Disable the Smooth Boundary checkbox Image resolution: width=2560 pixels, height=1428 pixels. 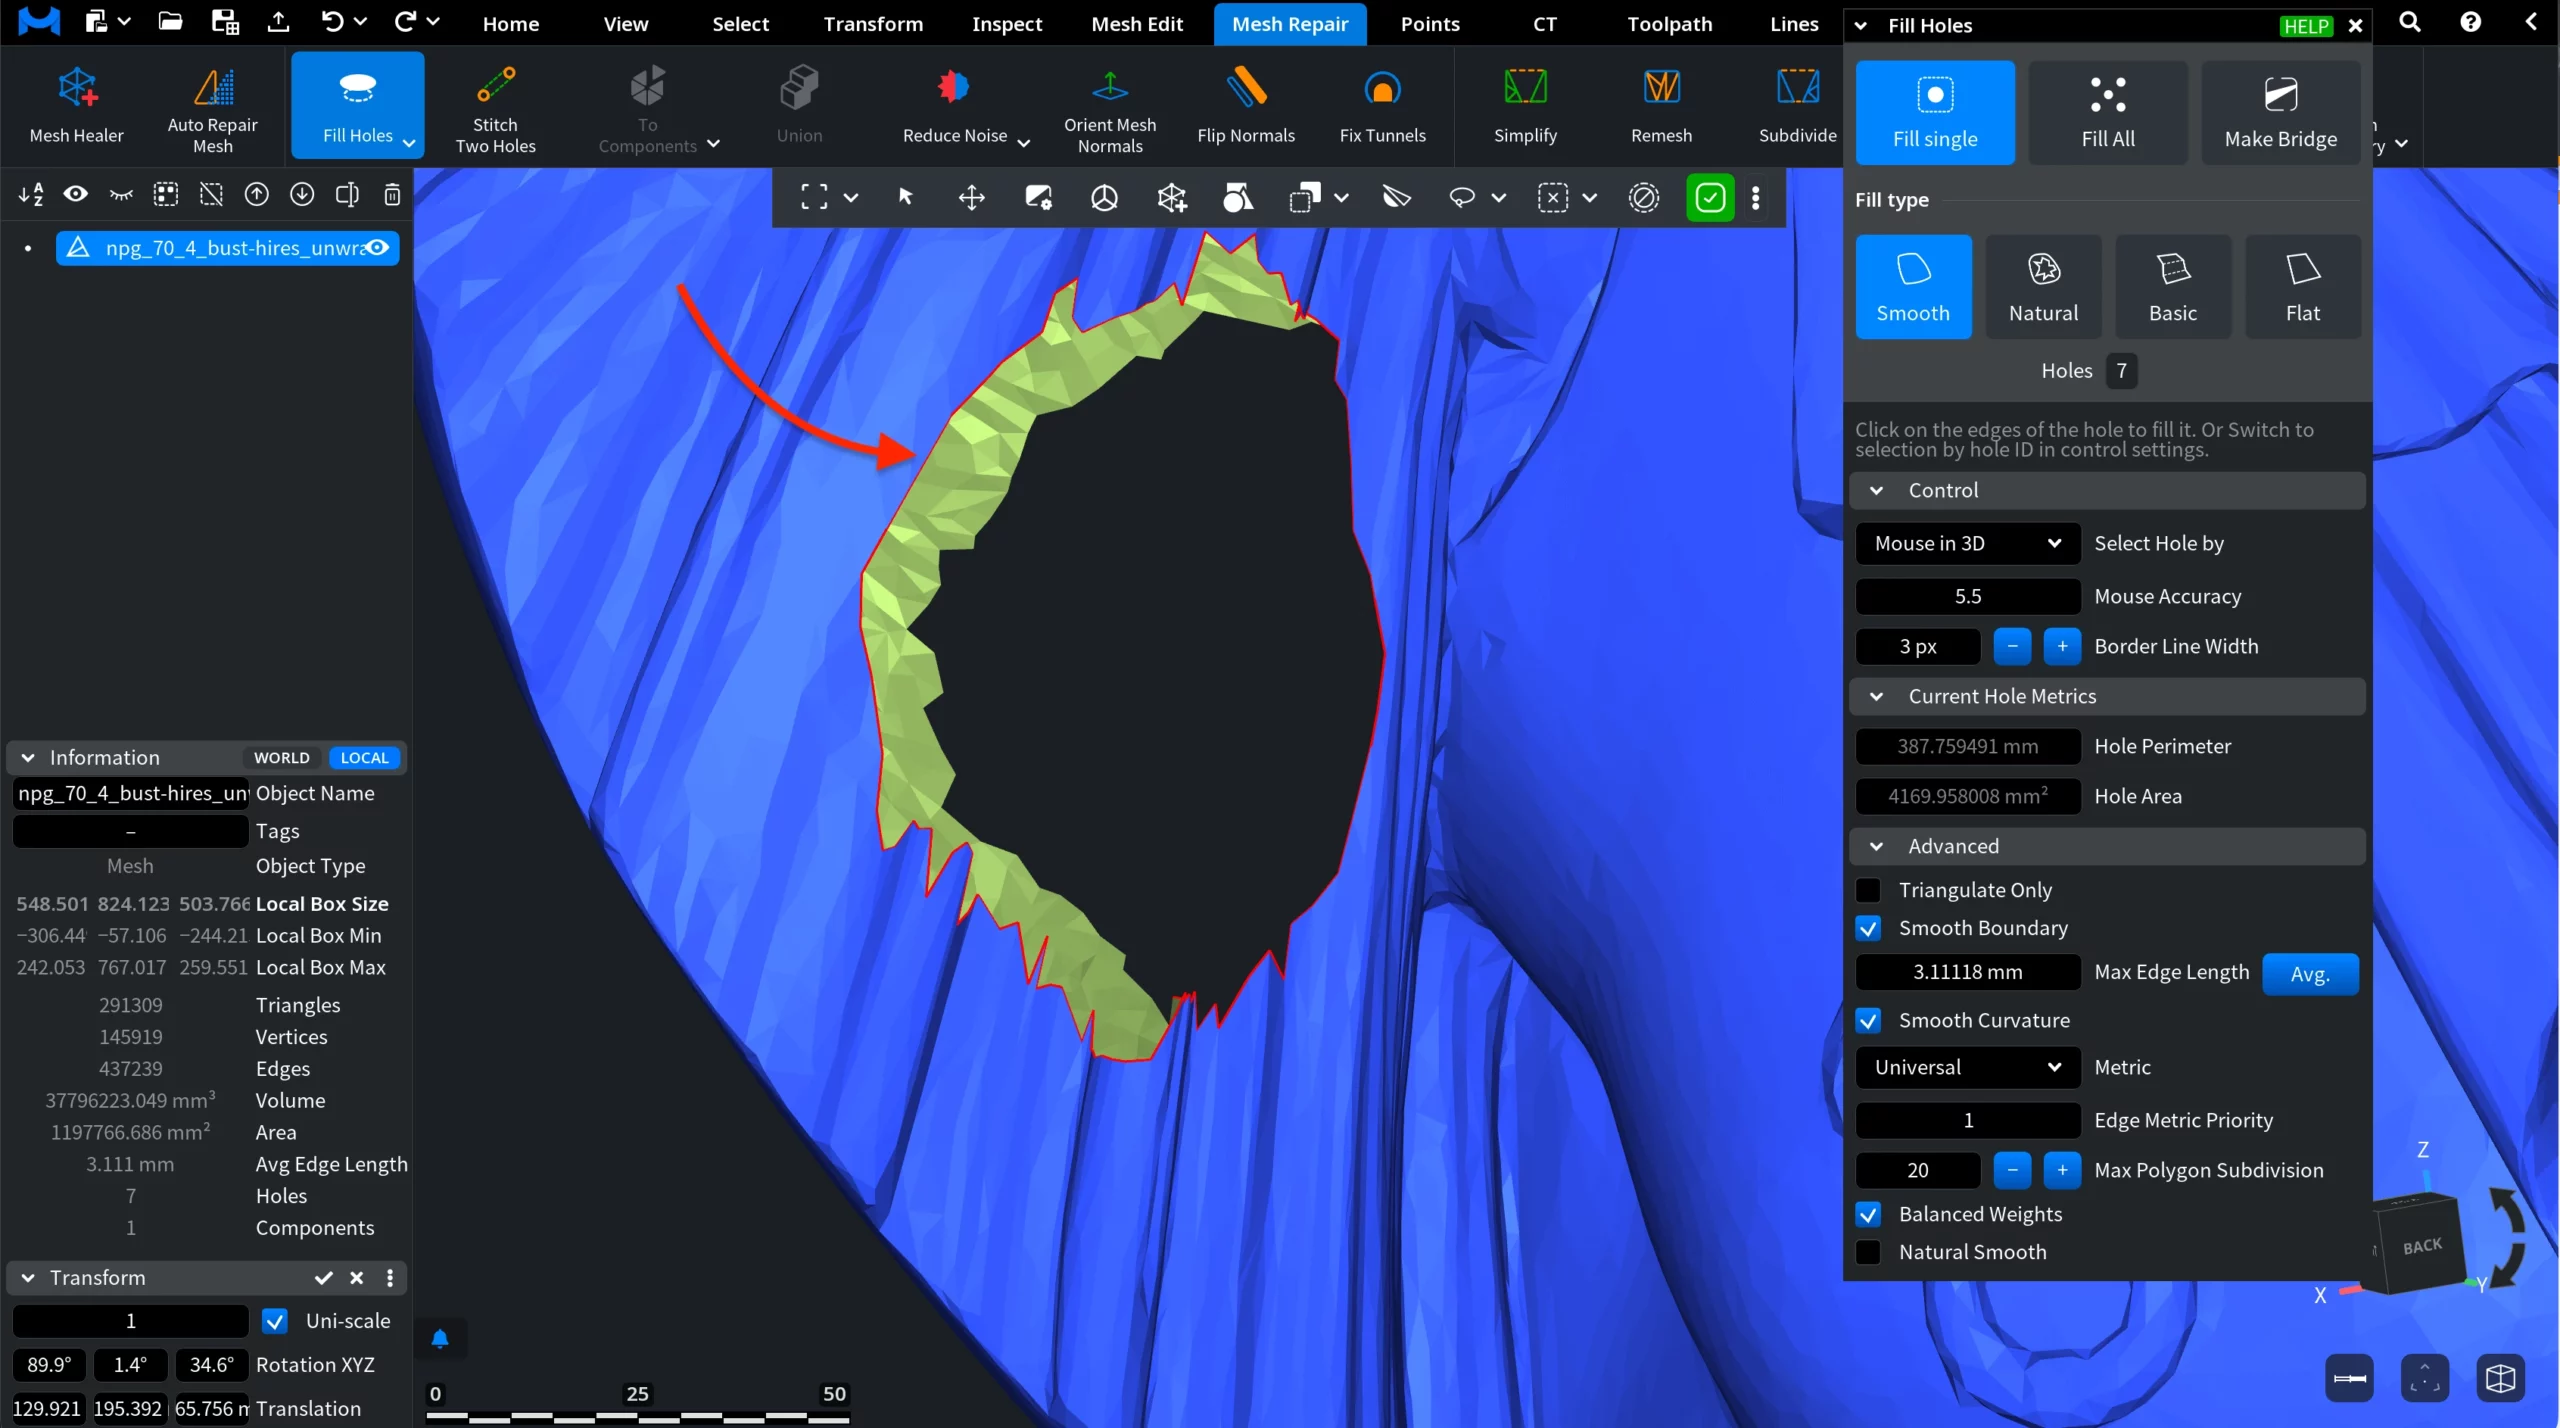coord(1868,928)
